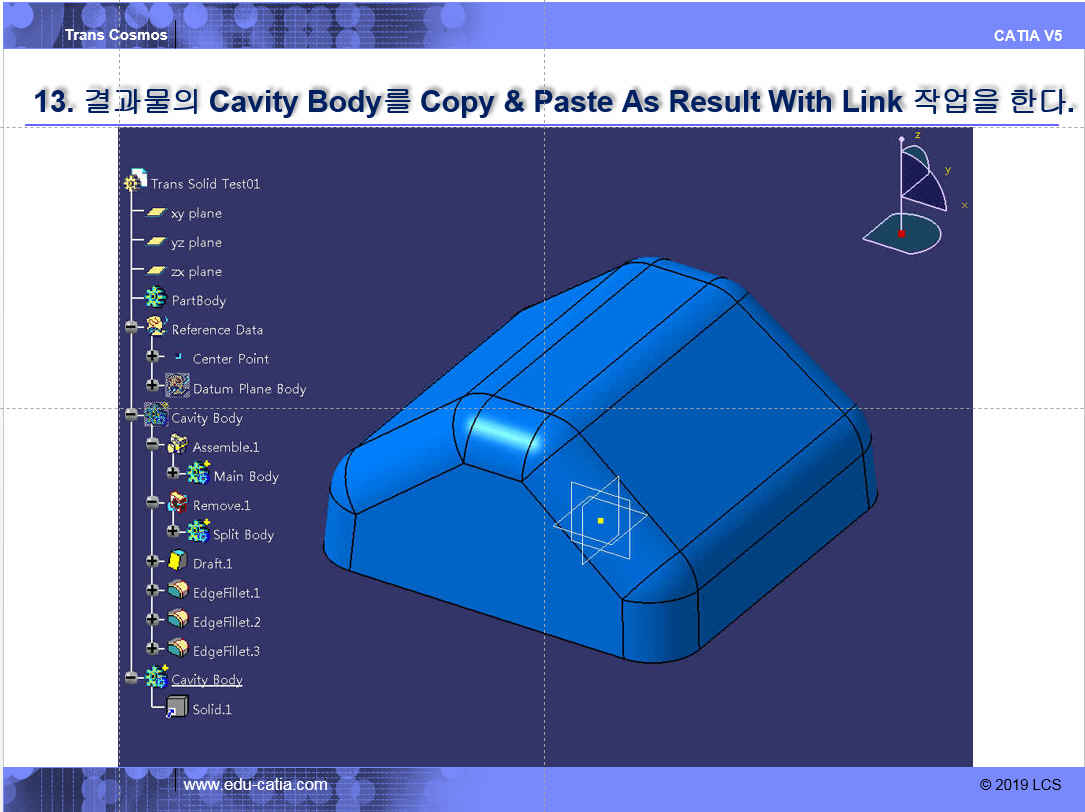Click the Main Body gear icon

198,473
